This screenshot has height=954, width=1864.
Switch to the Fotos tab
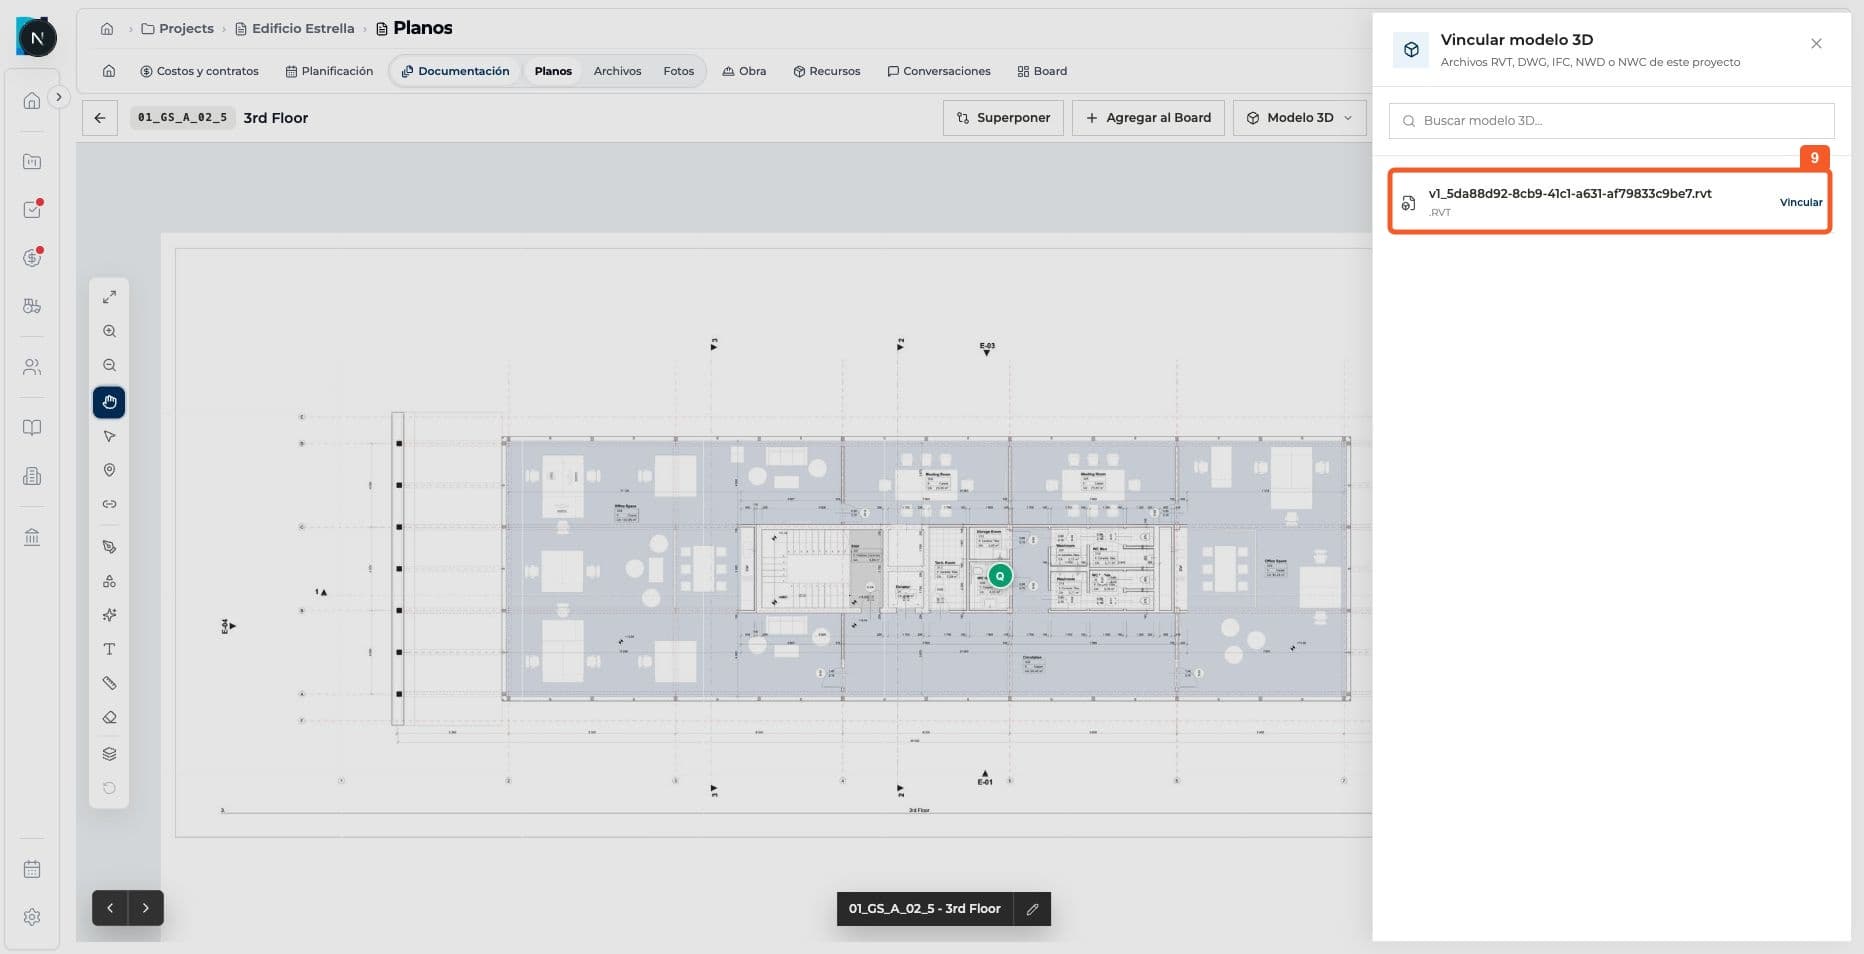click(678, 71)
